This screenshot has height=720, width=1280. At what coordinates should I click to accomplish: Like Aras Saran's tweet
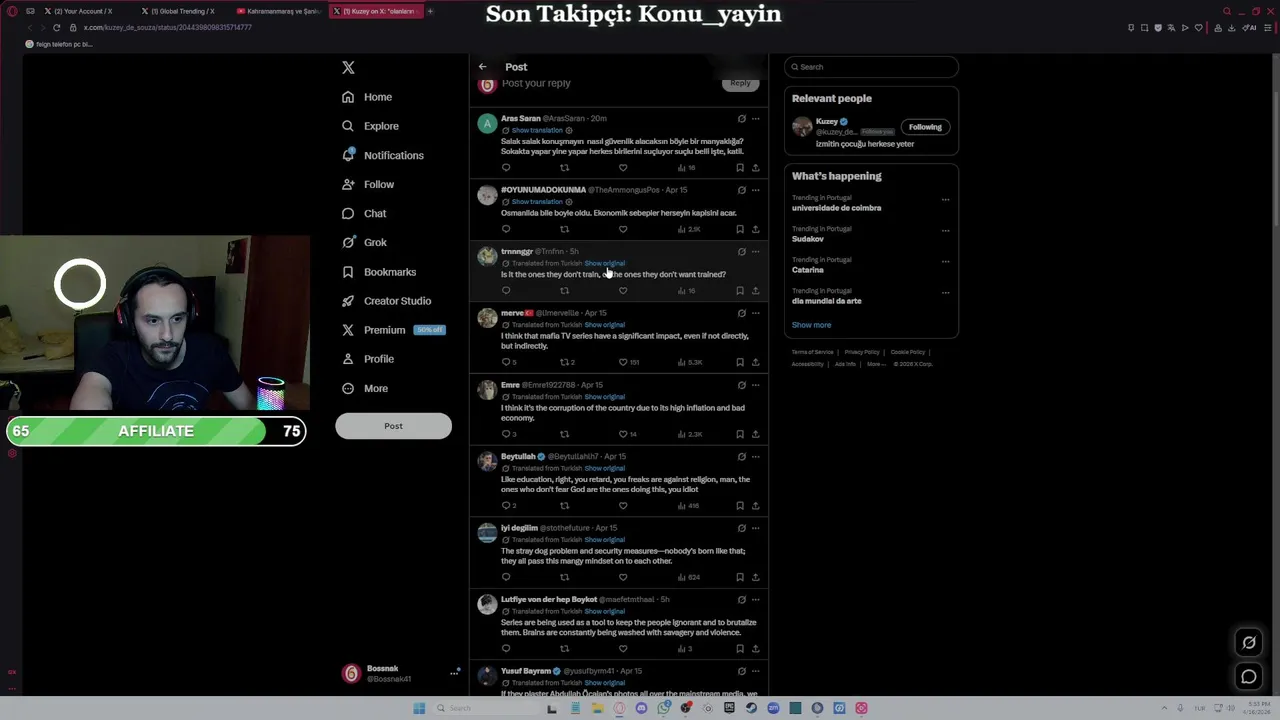(x=623, y=168)
